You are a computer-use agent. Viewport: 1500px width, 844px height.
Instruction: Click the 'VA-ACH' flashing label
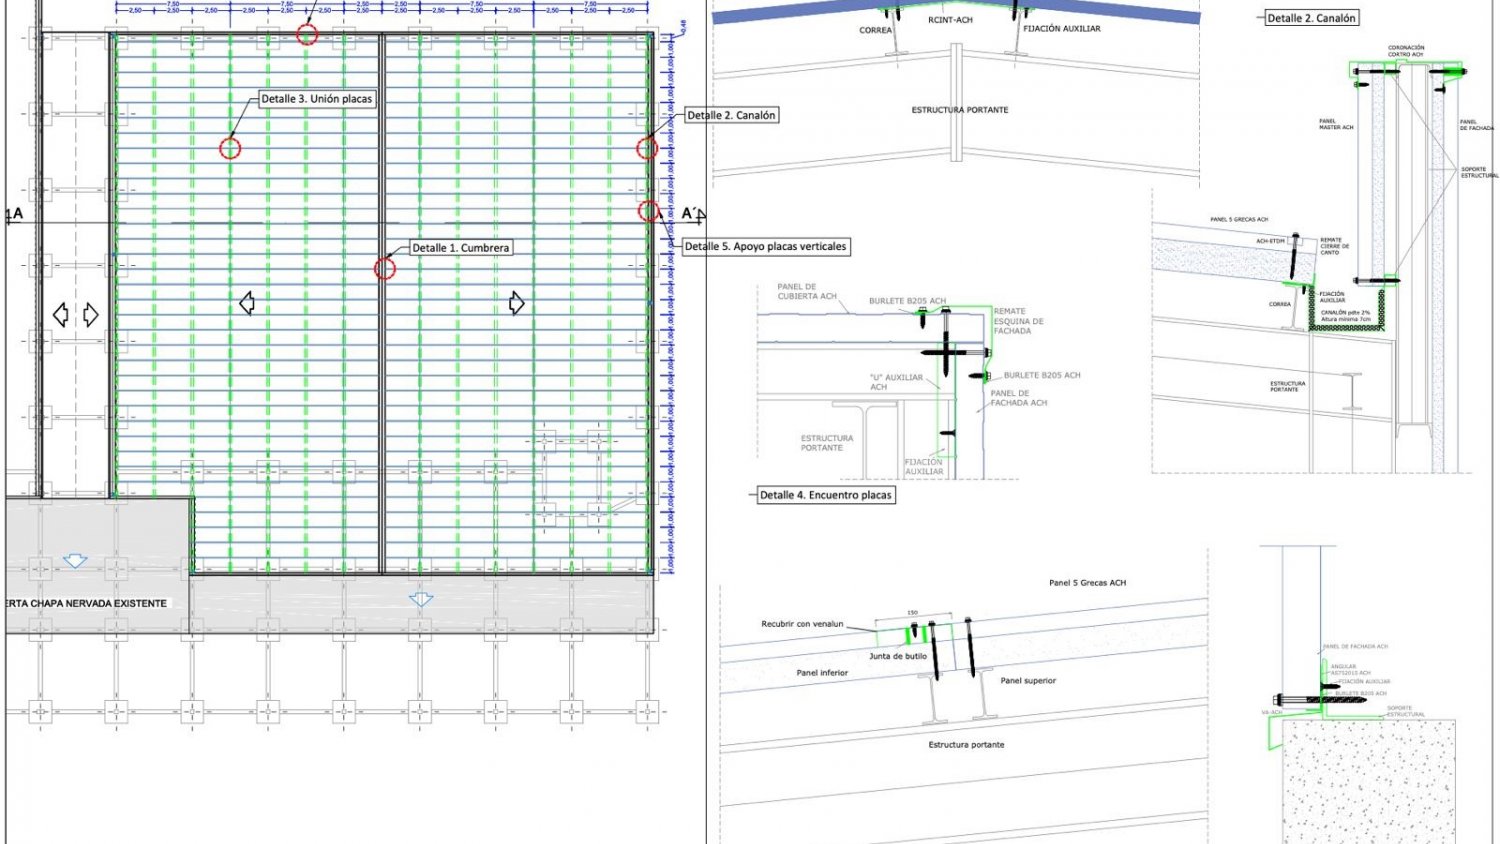tap(1271, 712)
